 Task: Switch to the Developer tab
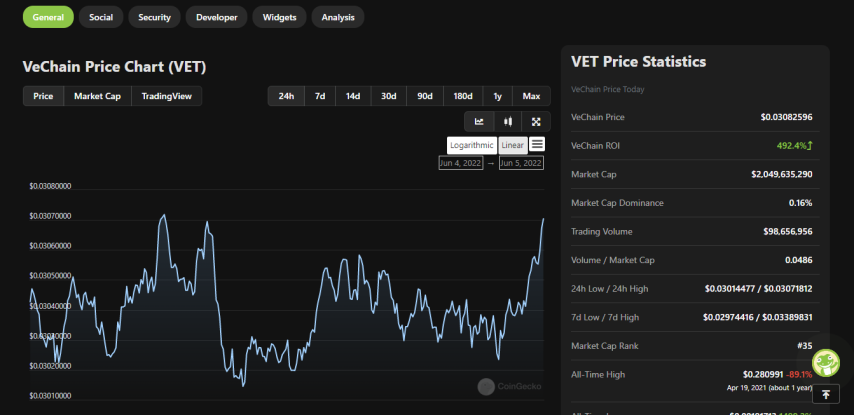pos(216,17)
